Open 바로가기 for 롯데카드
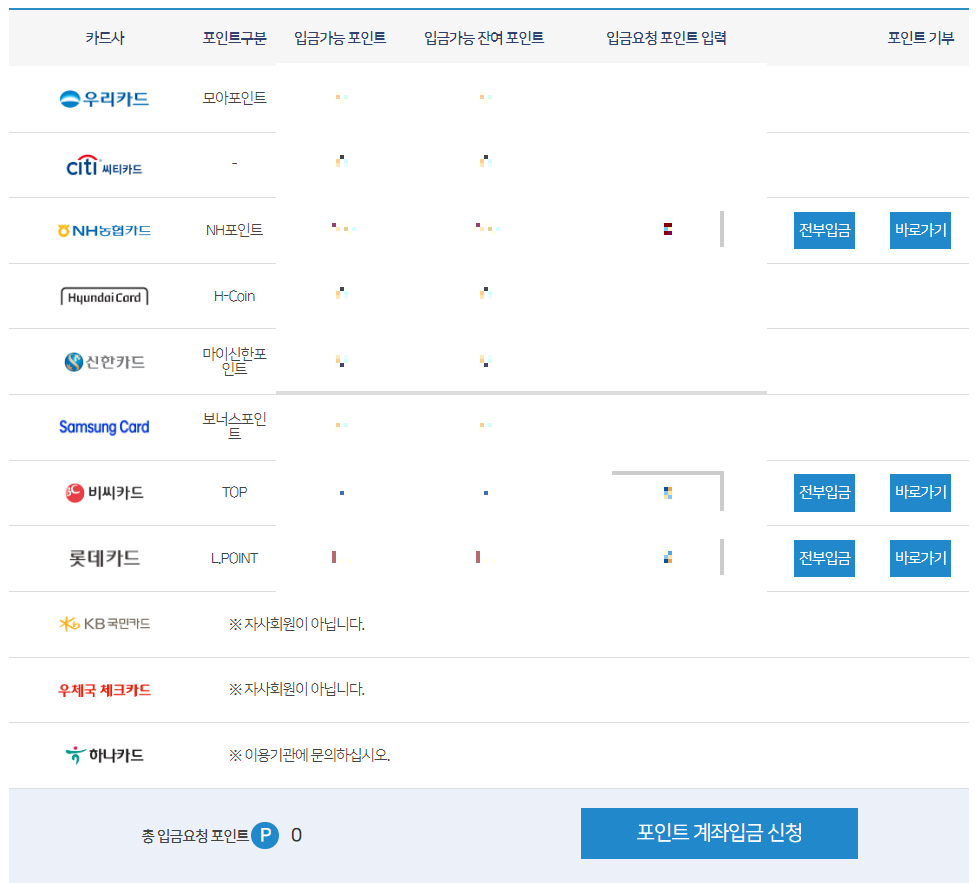This screenshot has width=978, height=883. [919, 558]
